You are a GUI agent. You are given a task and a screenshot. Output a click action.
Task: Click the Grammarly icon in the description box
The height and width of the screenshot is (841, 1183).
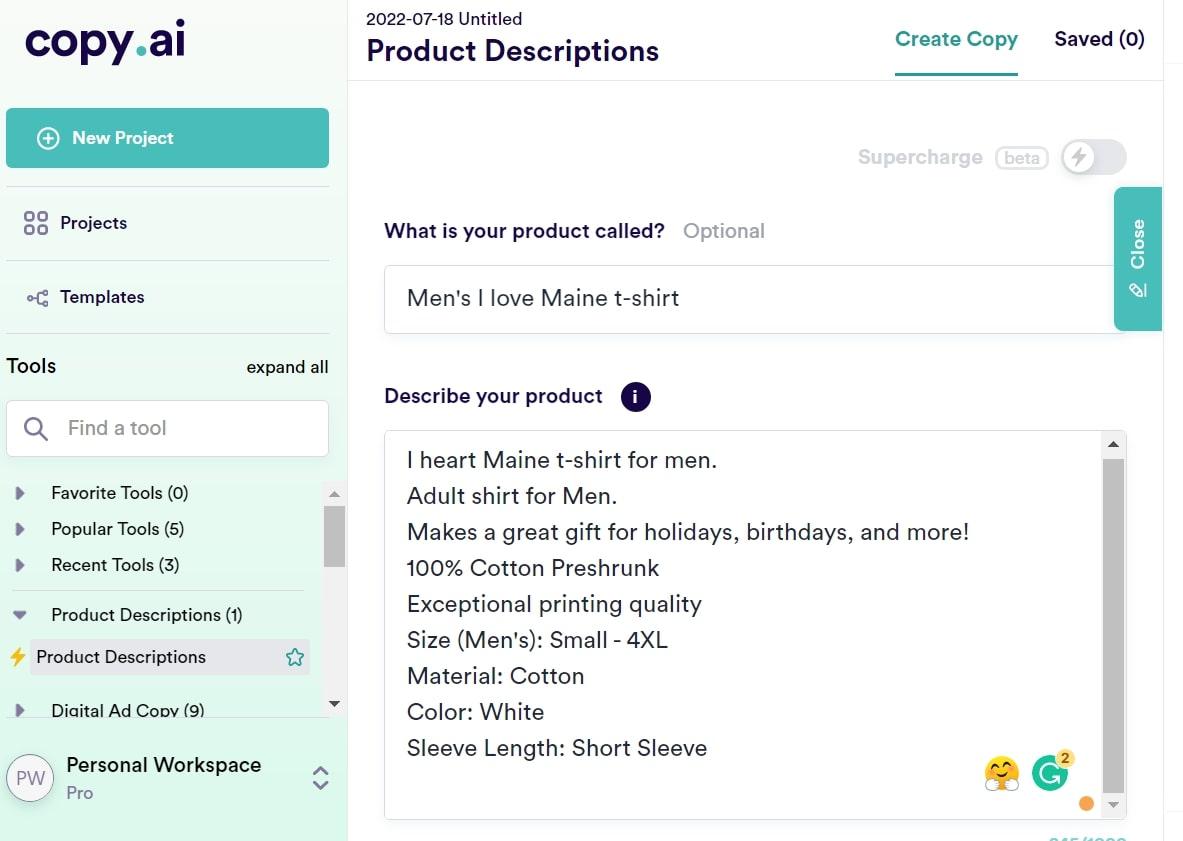point(1050,772)
